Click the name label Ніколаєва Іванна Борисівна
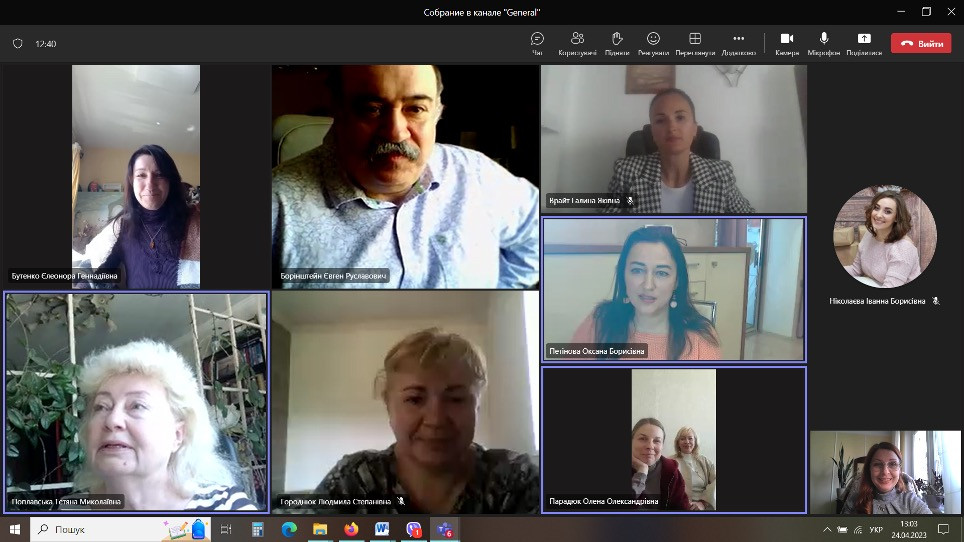This screenshot has width=964, height=542. (x=877, y=301)
